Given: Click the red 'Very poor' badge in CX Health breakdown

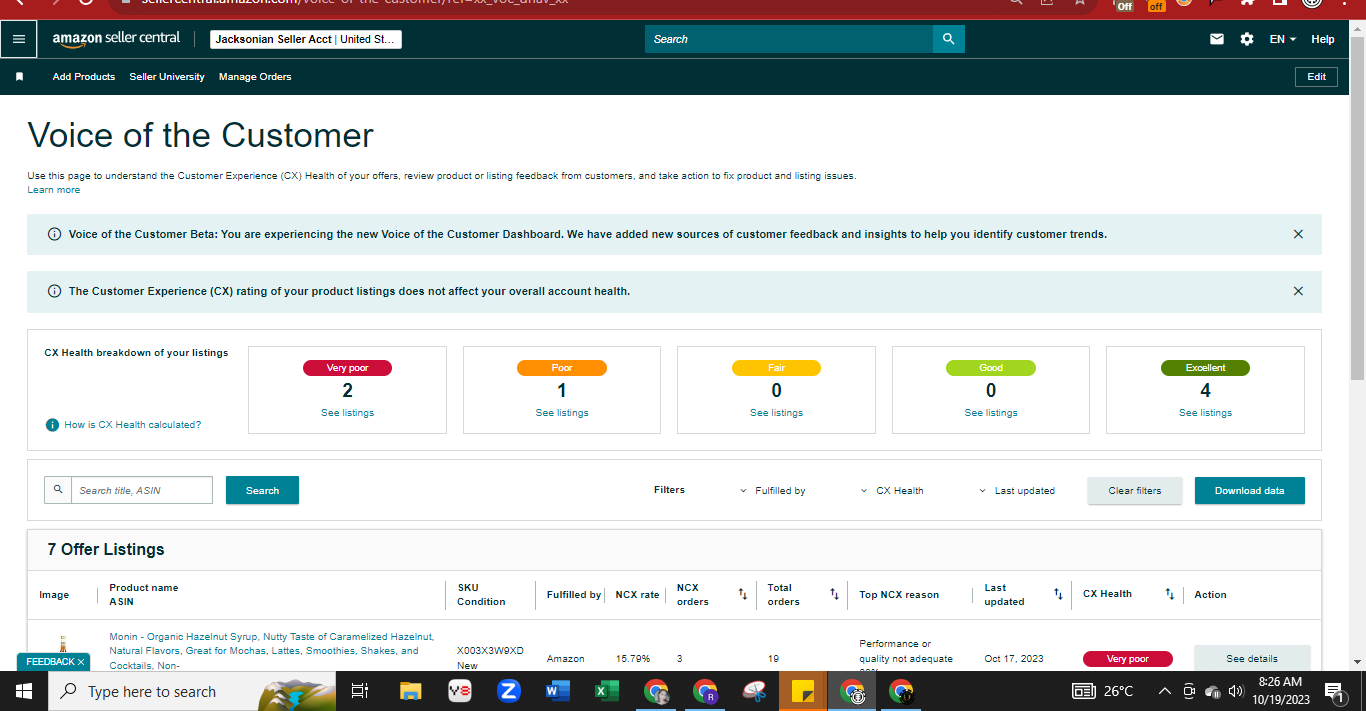Looking at the screenshot, I should tap(347, 368).
